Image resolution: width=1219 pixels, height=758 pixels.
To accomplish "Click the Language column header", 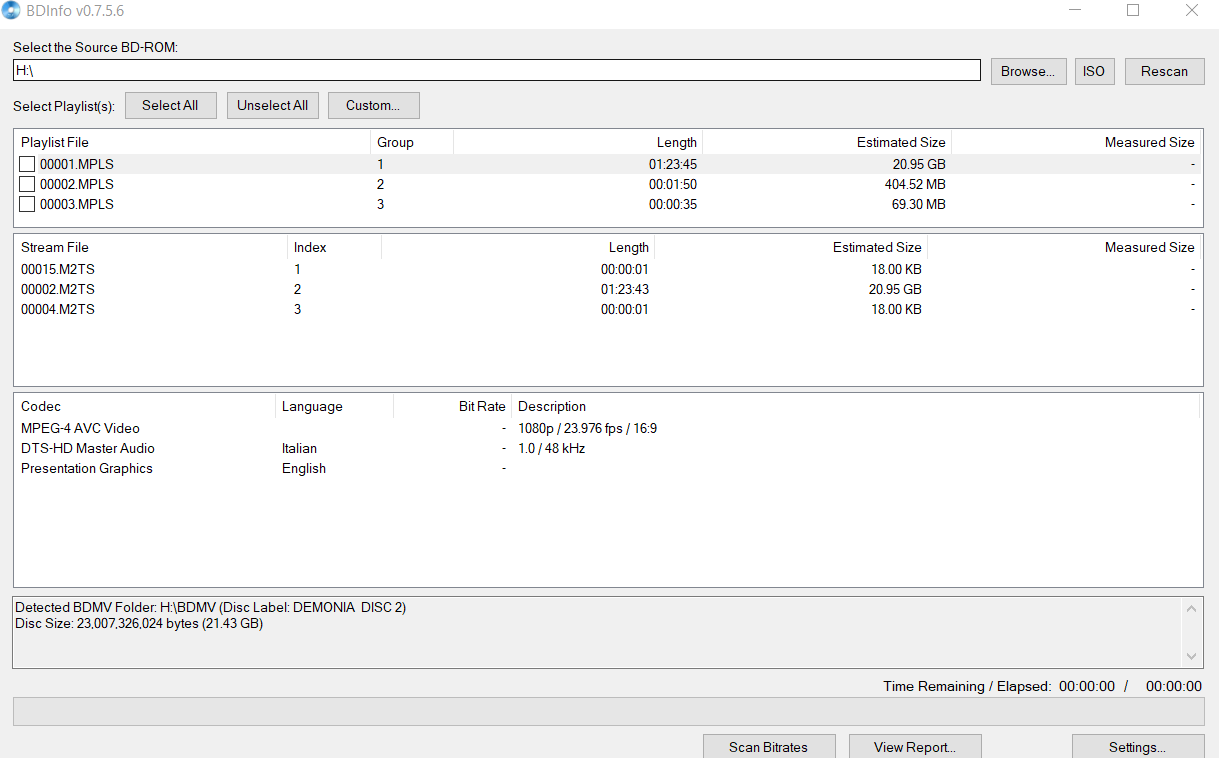I will point(334,406).
